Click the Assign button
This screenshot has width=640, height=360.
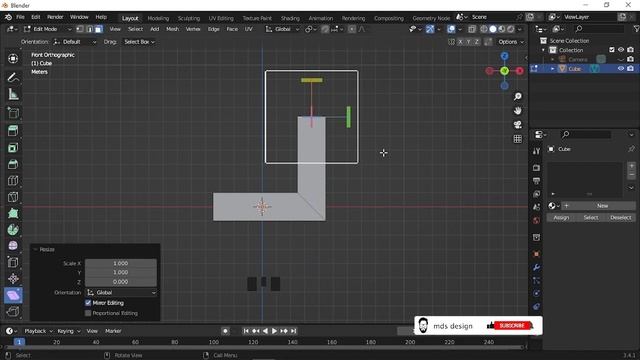(x=561, y=218)
